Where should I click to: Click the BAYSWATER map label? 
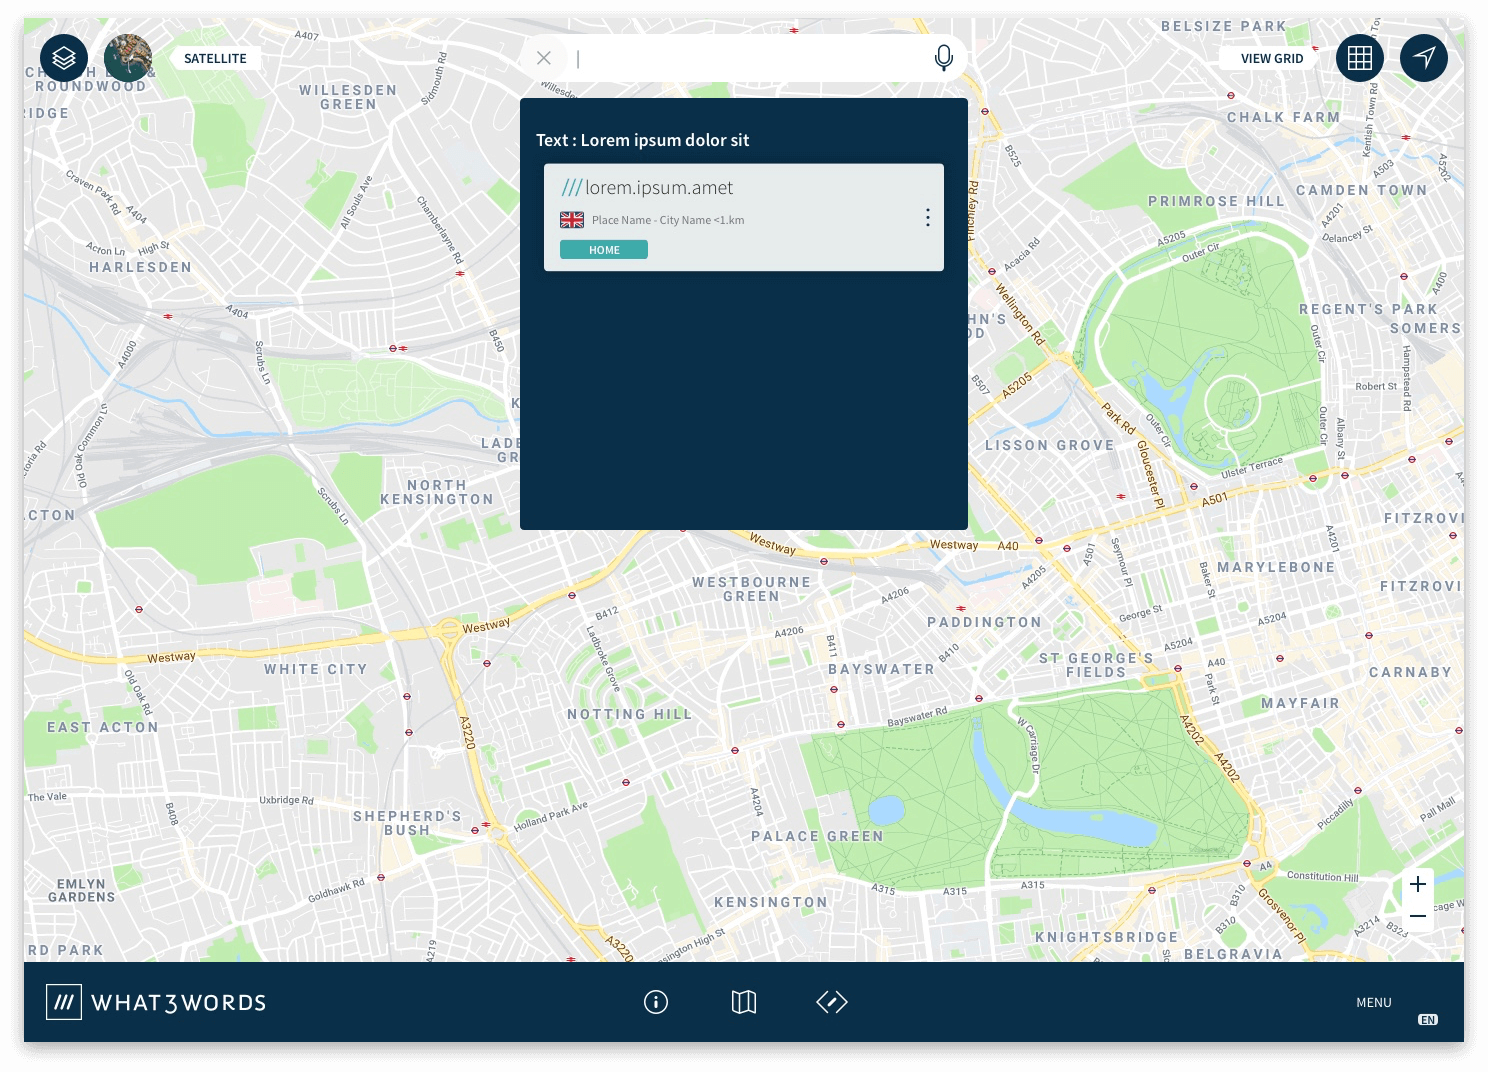click(881, 669)
